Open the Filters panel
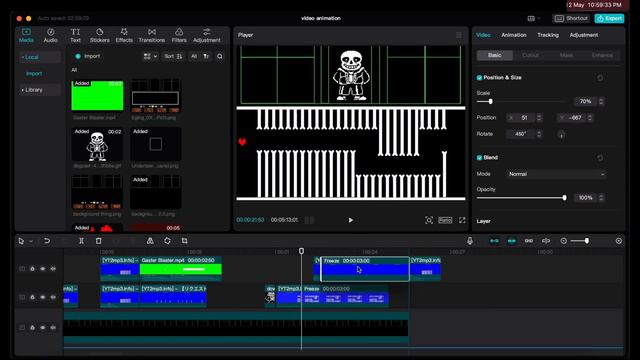The height and width of the screenshot is (360, 640). coord(179,36)
